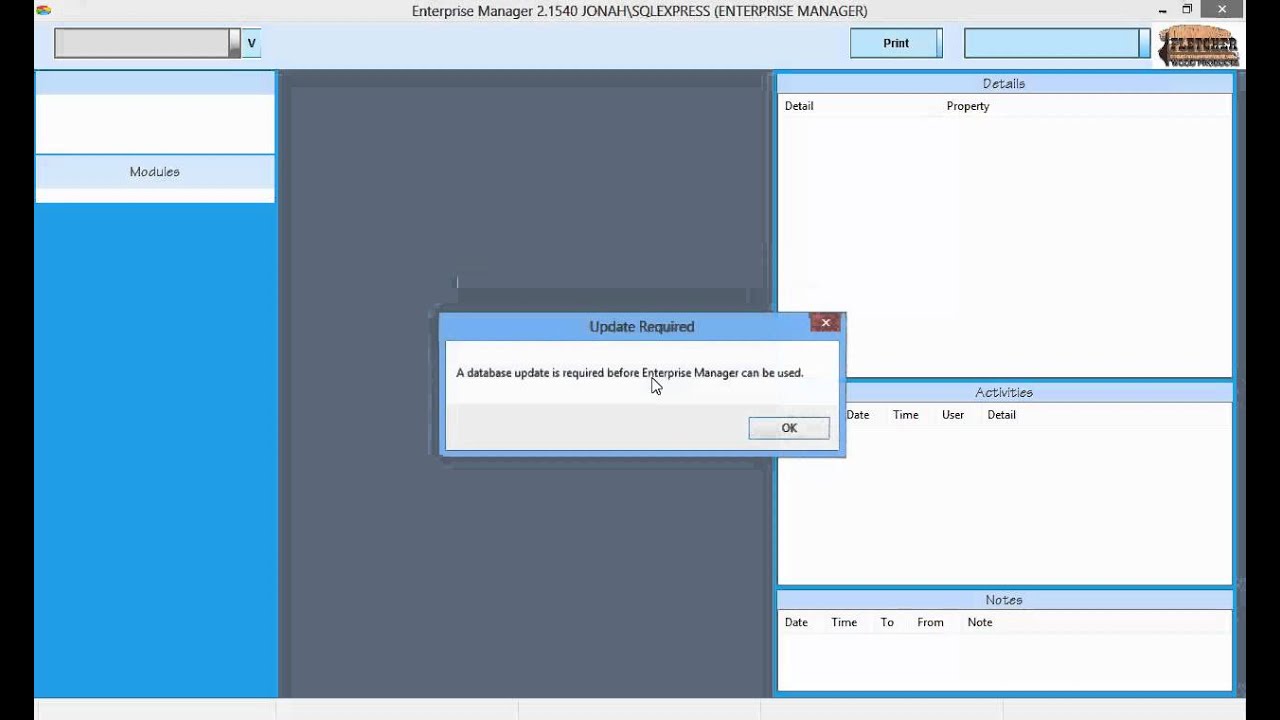Select the Details panel header
This screenshot has width=1280, height=720.
[1004, 84]
